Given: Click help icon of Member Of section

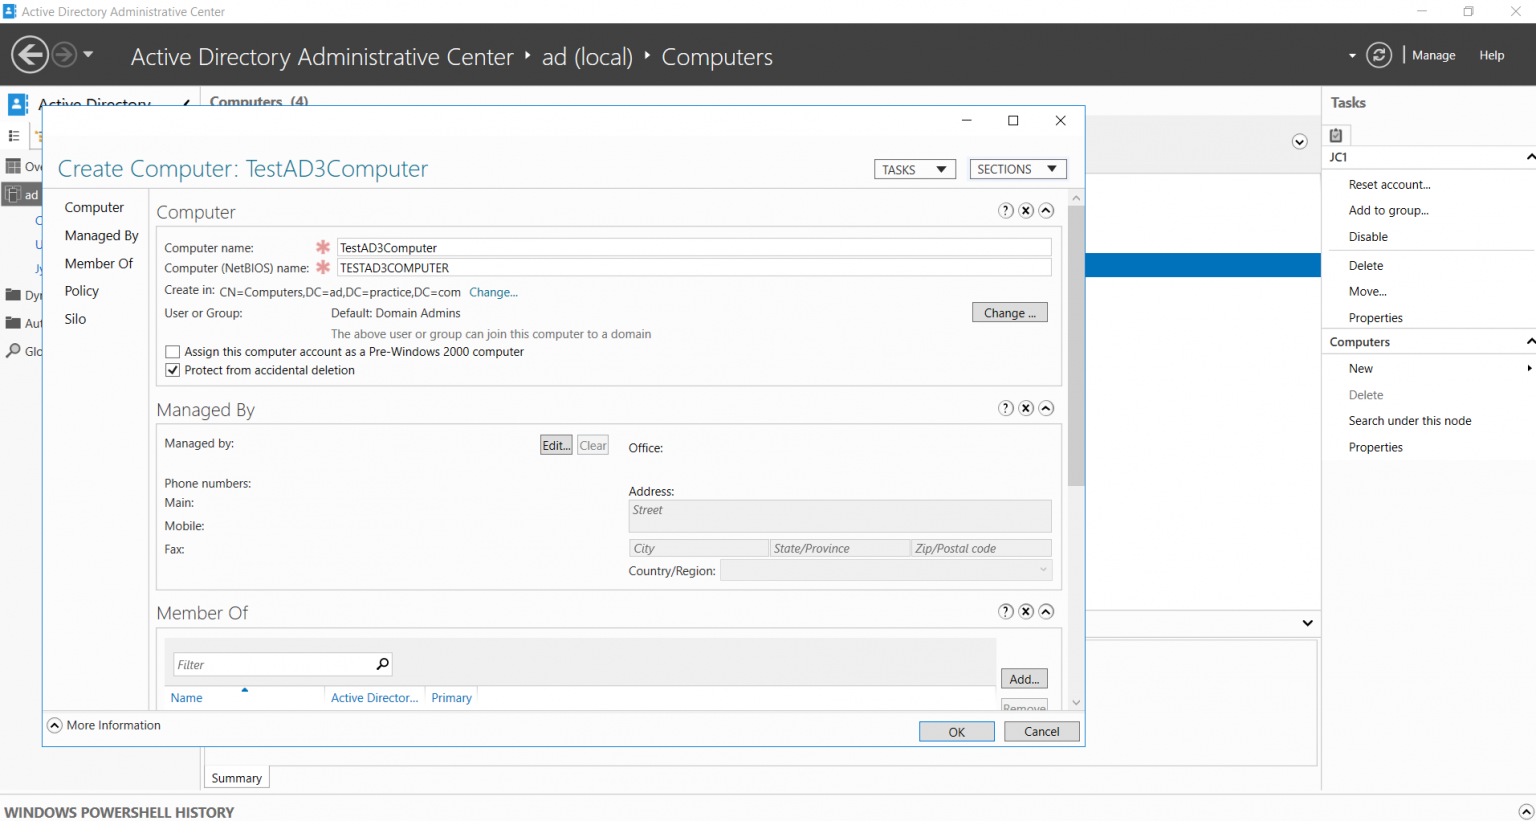Looking at the screenshot, I should (1006, 611).
